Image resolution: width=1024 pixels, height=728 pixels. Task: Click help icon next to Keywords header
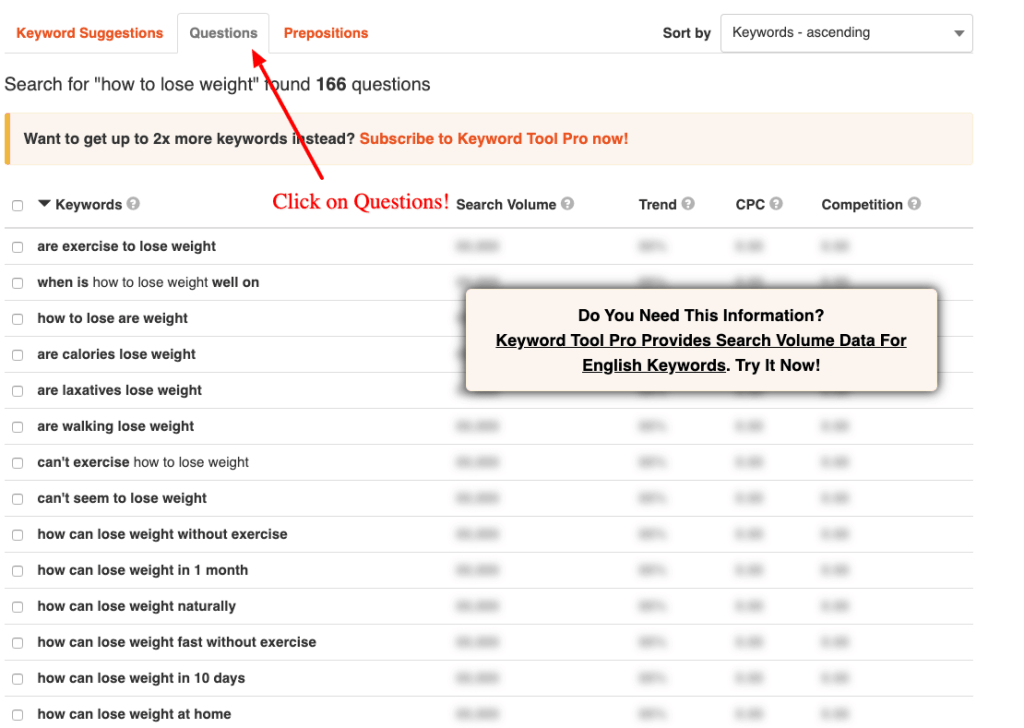pos(133,204)
